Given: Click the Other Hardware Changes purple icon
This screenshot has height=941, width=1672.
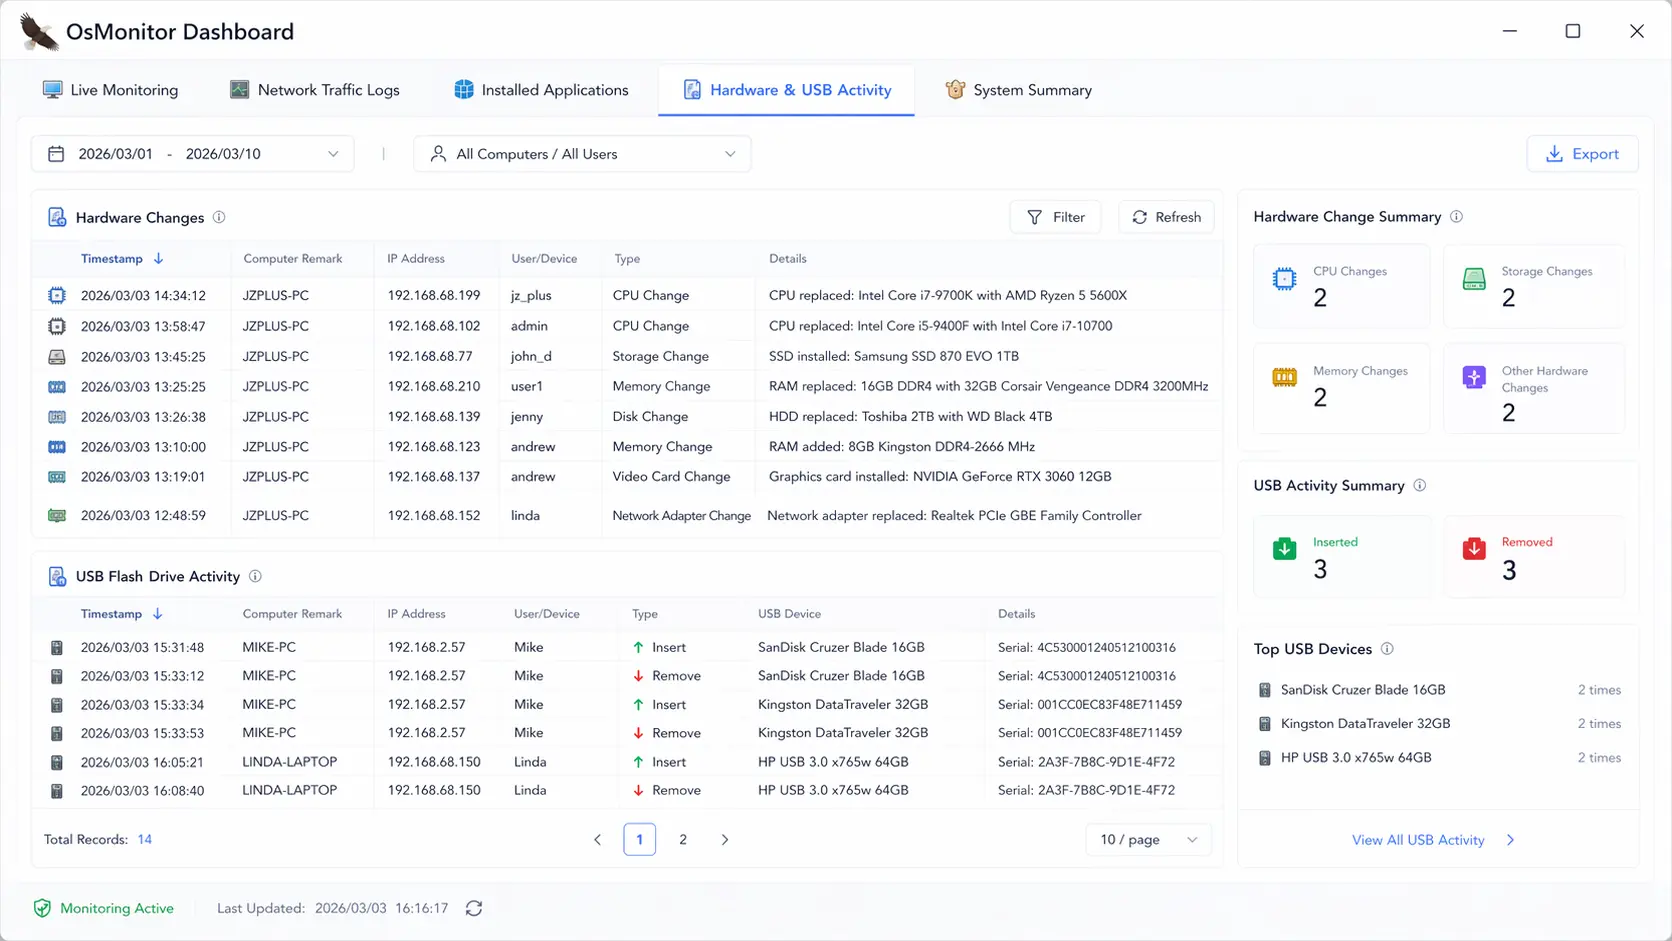Looking at the screenshot, I should click(1474, 377).
